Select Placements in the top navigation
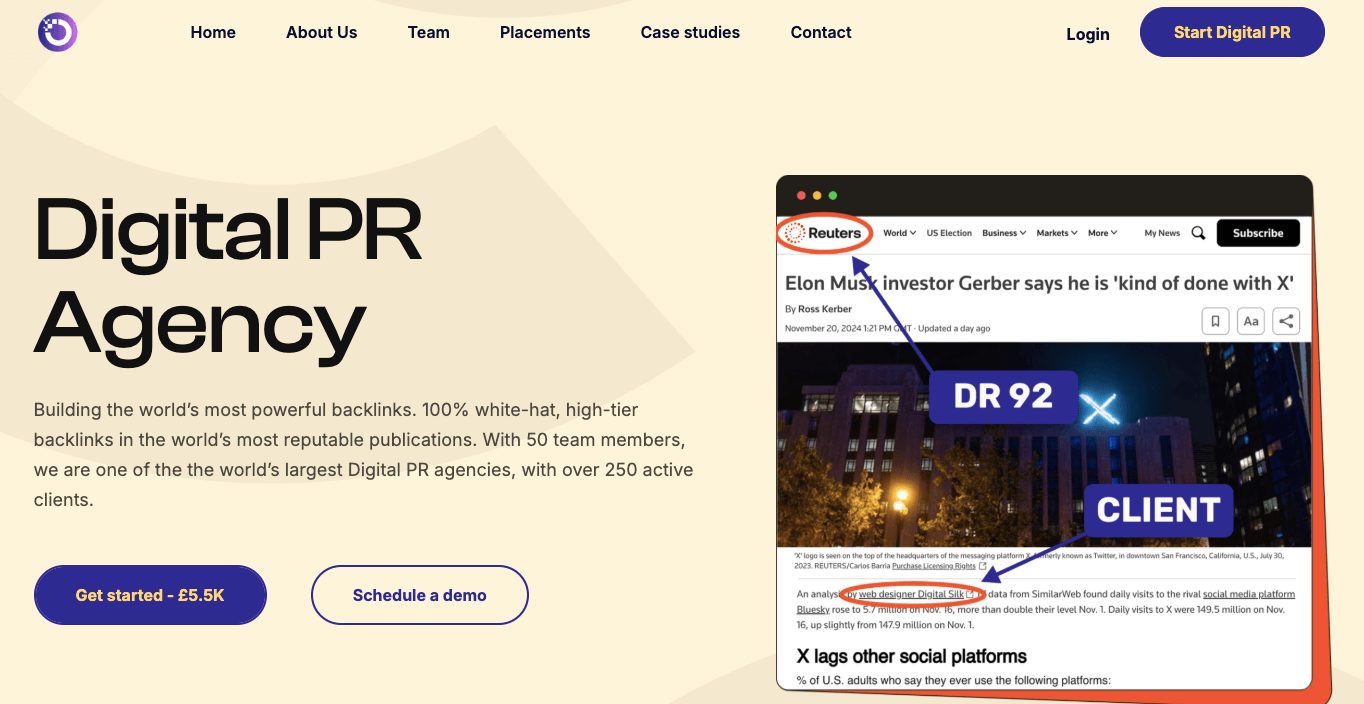Viewport: 1364px width, 704px height. (545, 32)
